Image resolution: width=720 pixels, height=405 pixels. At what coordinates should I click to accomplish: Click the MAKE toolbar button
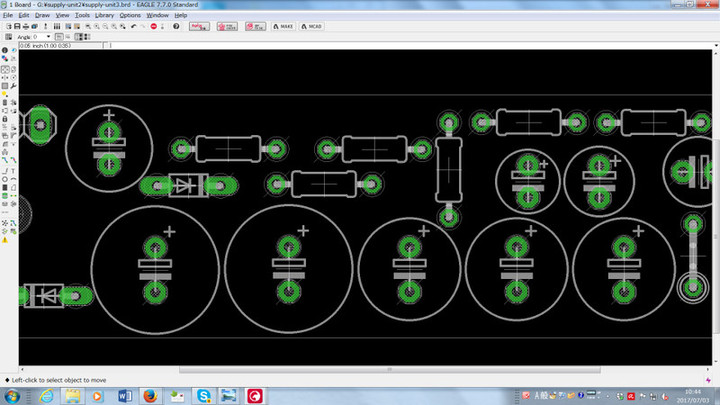(285, 26)
